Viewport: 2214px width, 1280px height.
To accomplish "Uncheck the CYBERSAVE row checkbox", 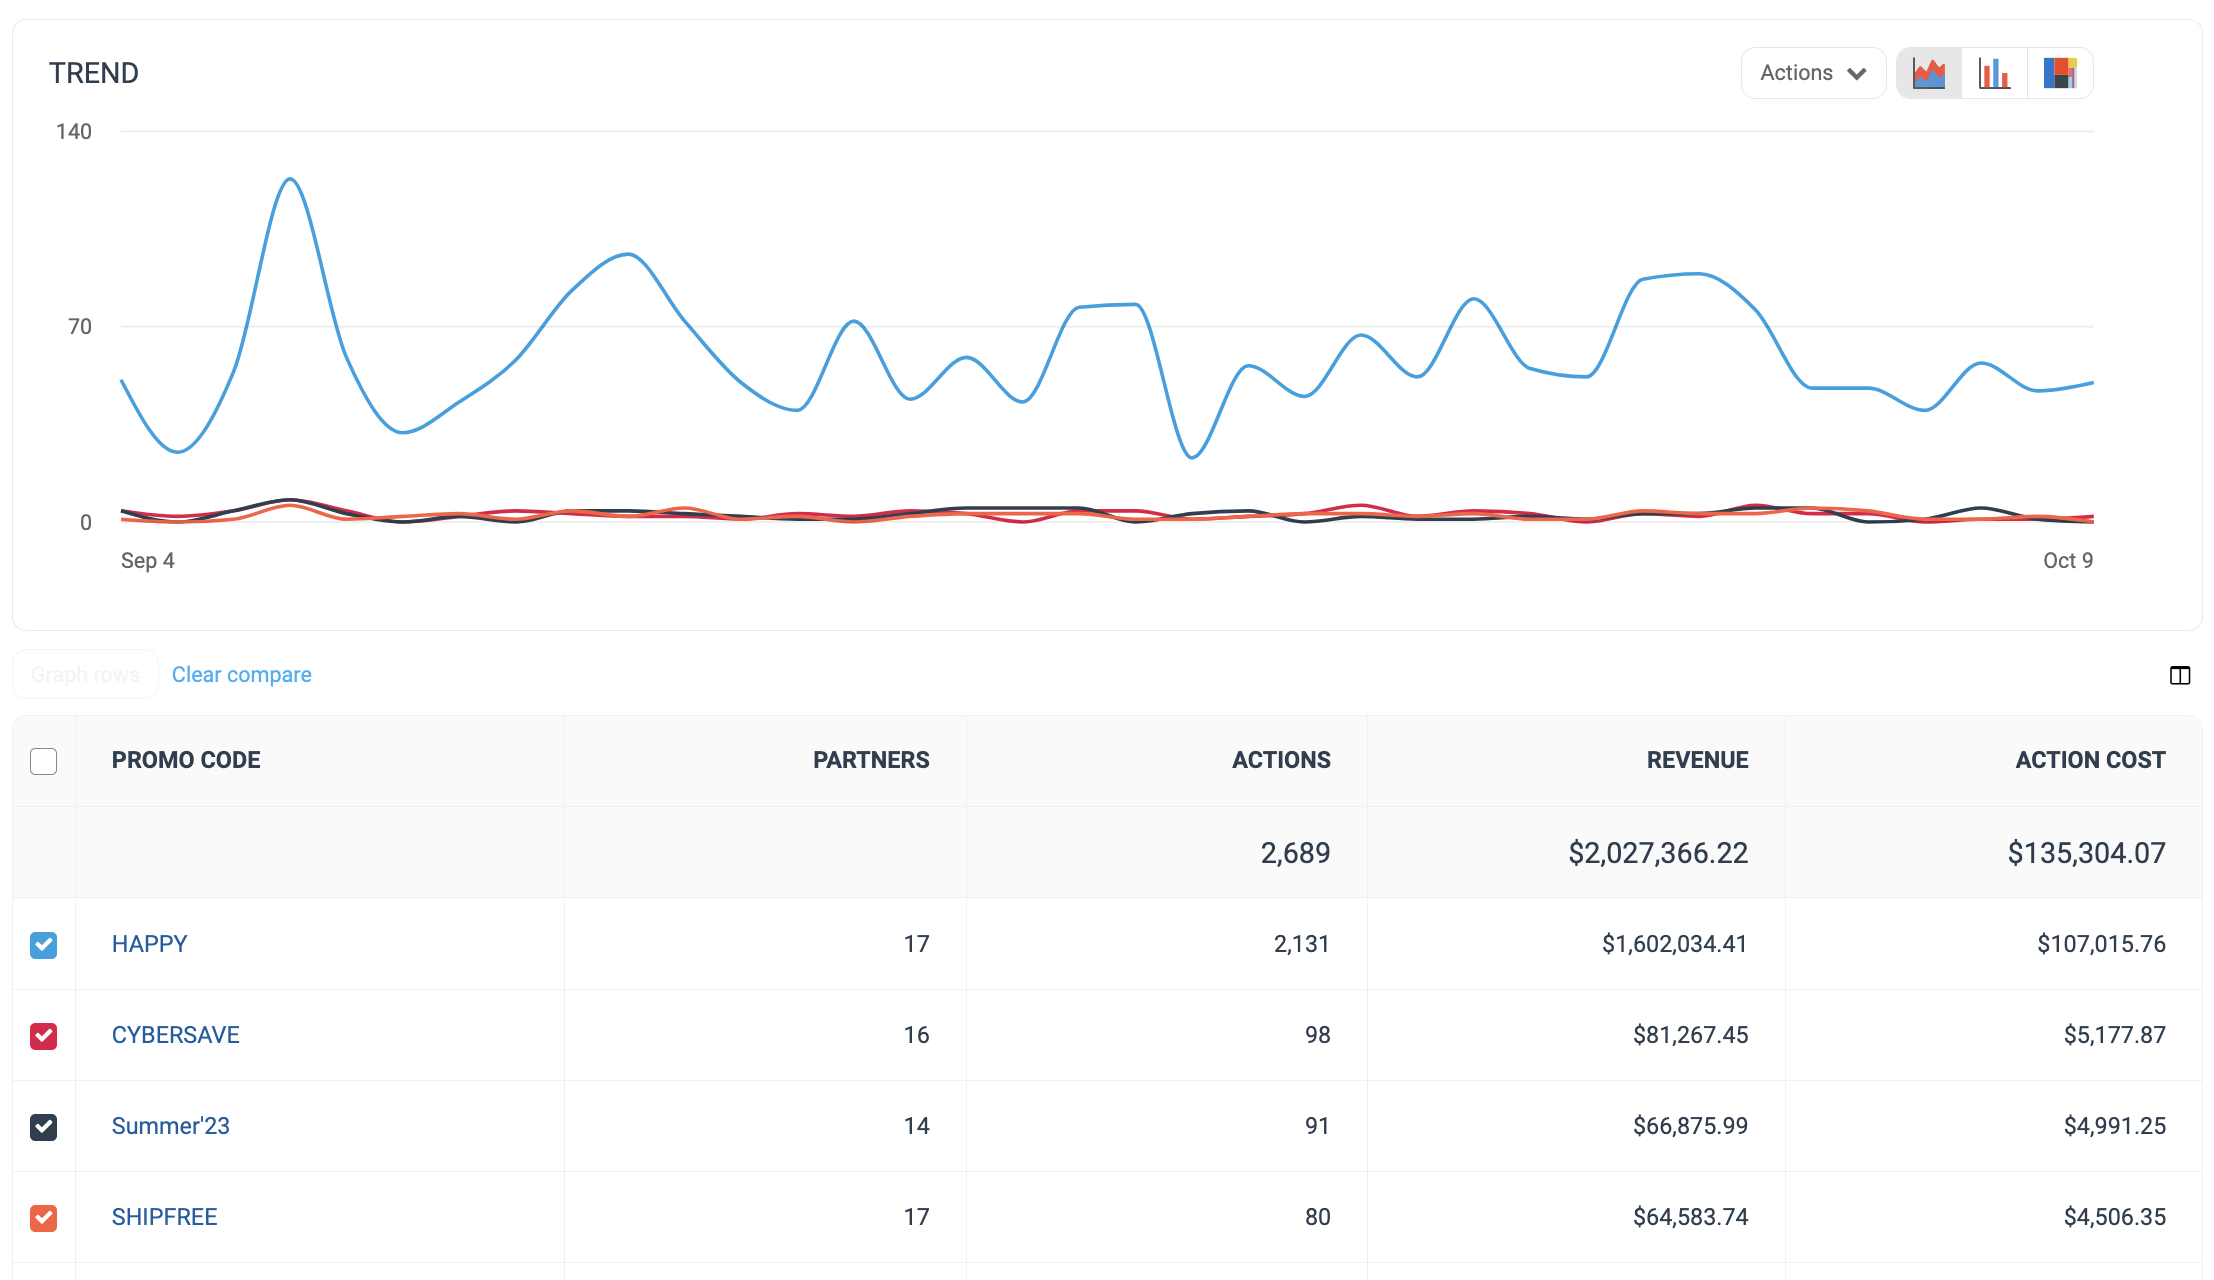I will tap(44, 1036).
